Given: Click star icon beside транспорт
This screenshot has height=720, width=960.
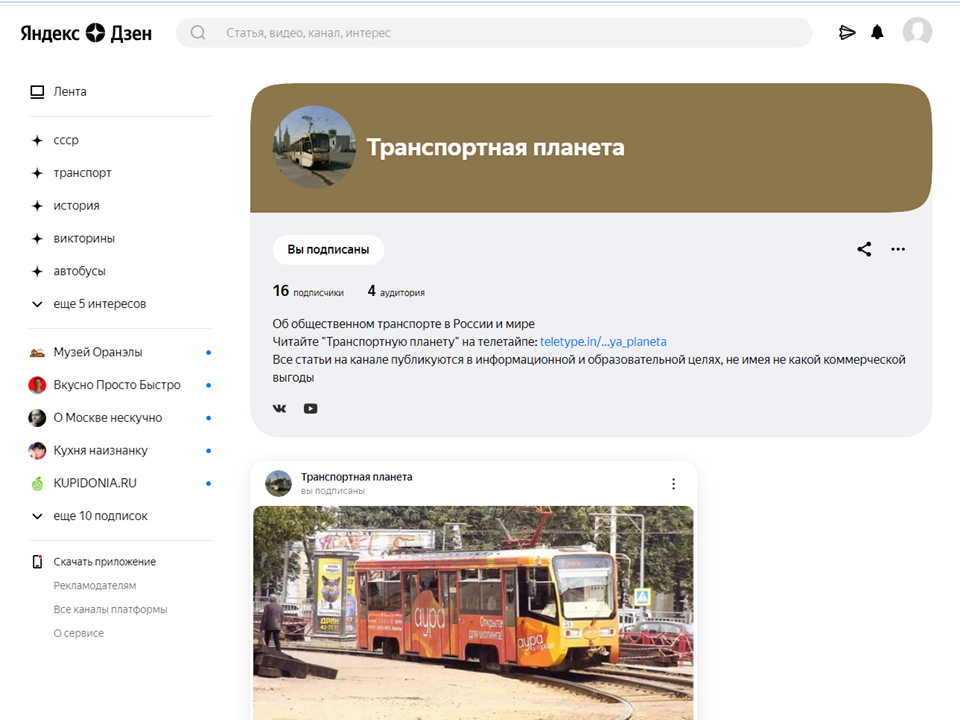Looking at the screenshot, I should coord(37,173).
